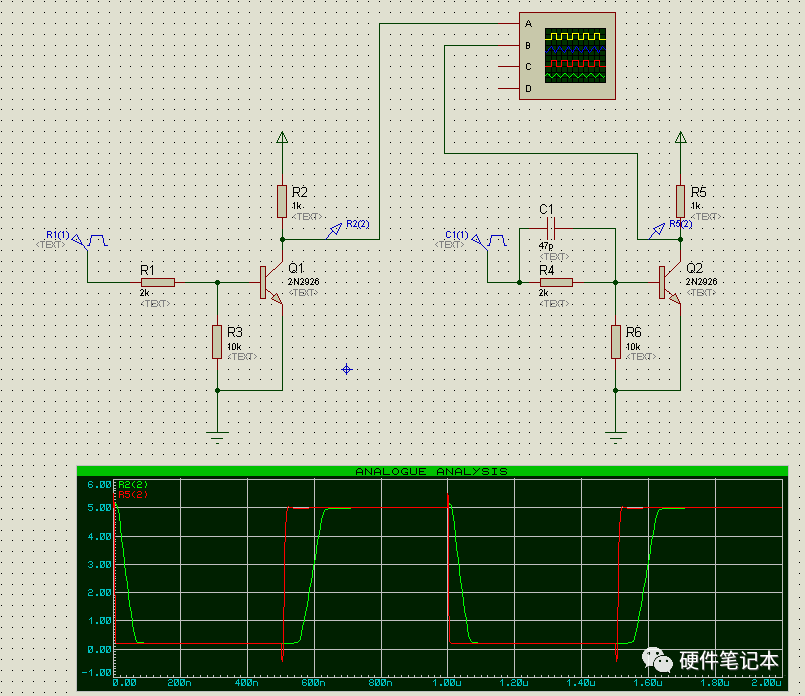
Task: Click the R1(1) pulse generator symbol
Action: (x=90, y=241)
